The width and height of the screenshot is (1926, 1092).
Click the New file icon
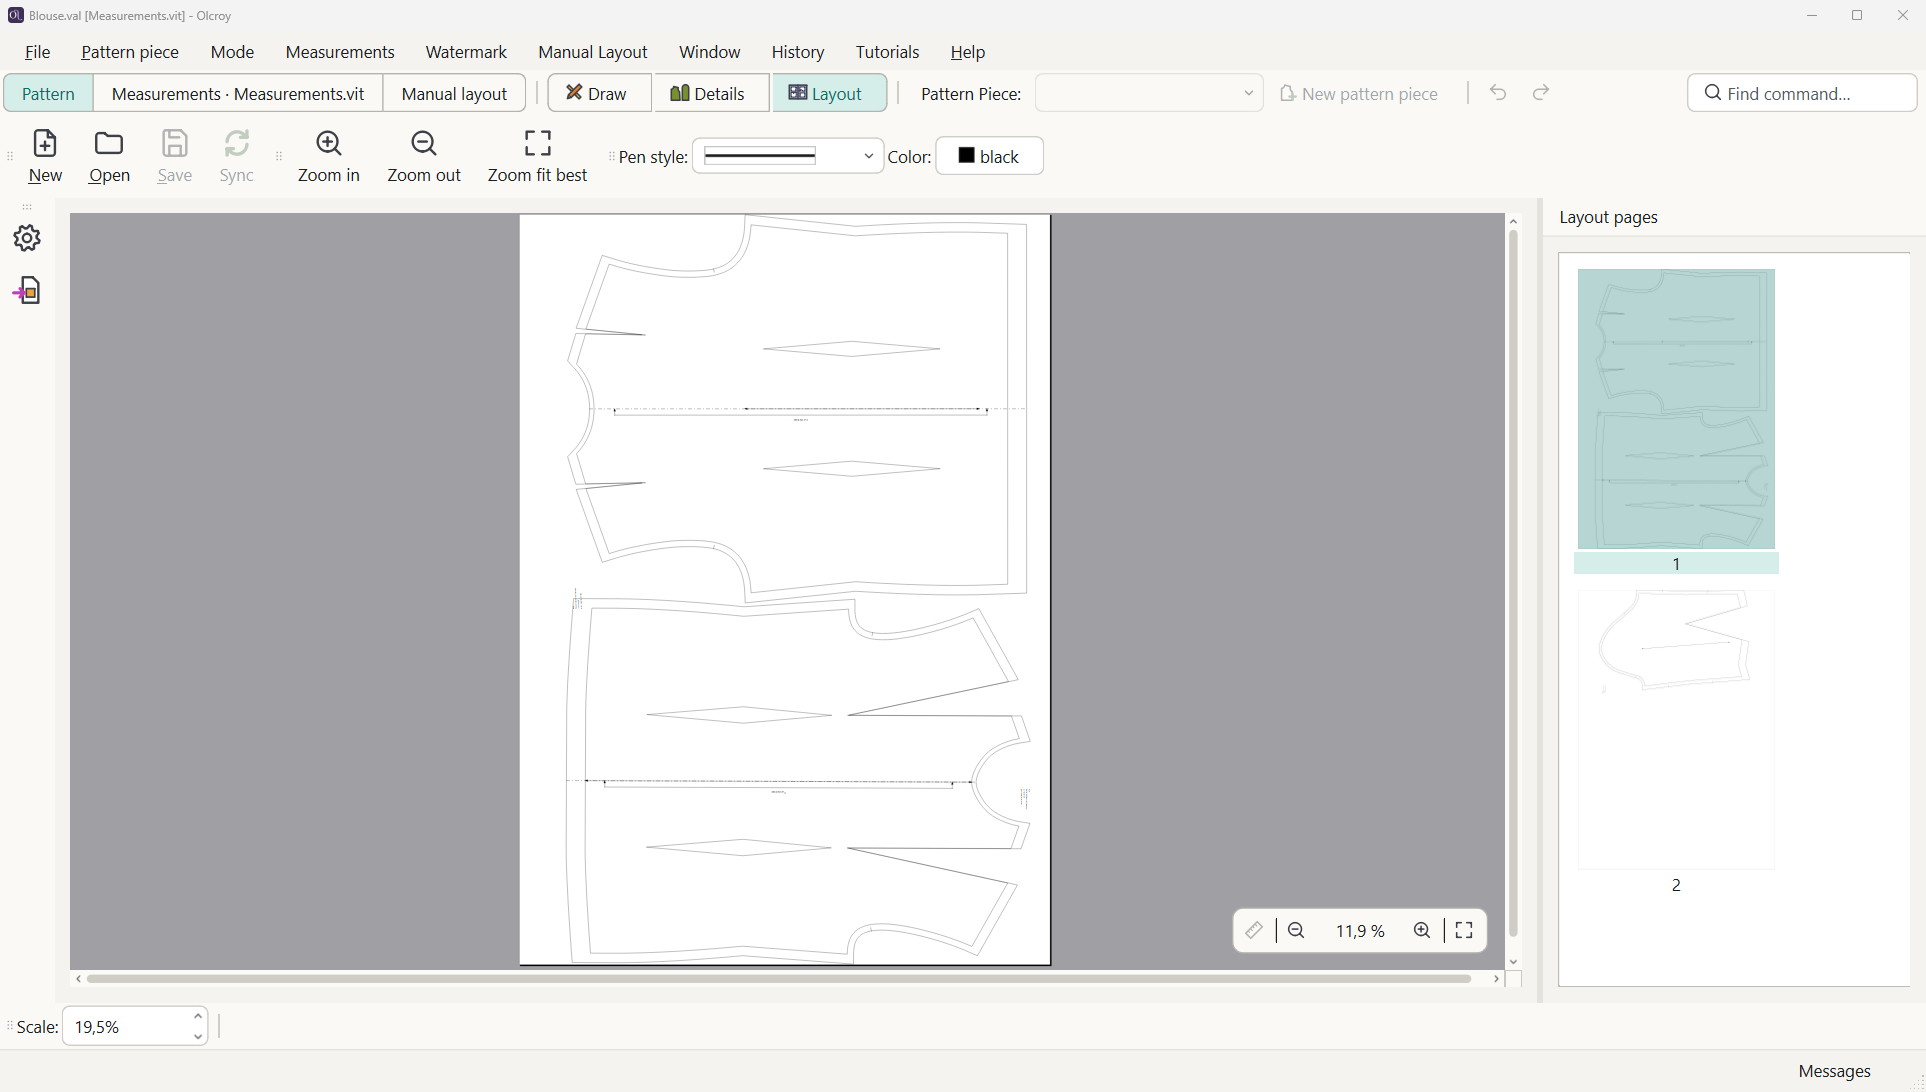pos(45,156)
